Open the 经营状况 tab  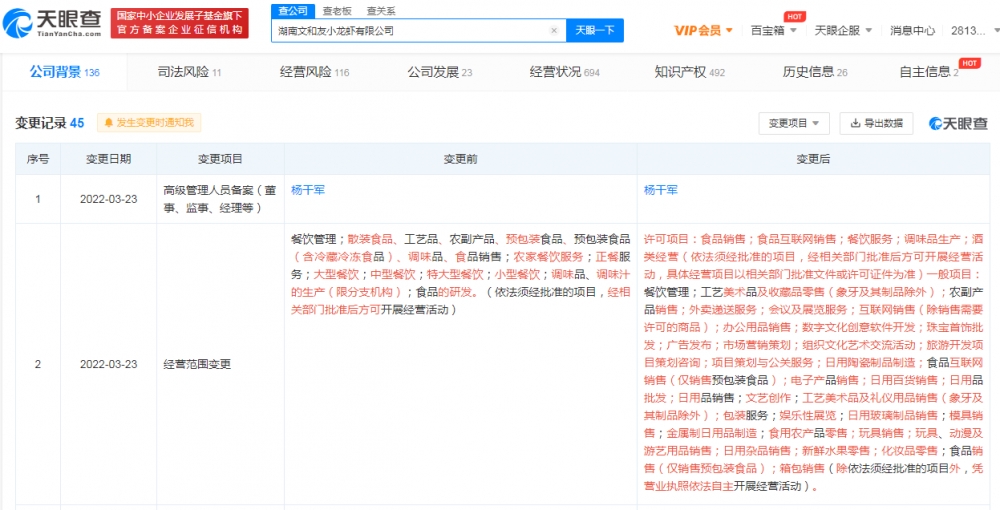point(564,72)
